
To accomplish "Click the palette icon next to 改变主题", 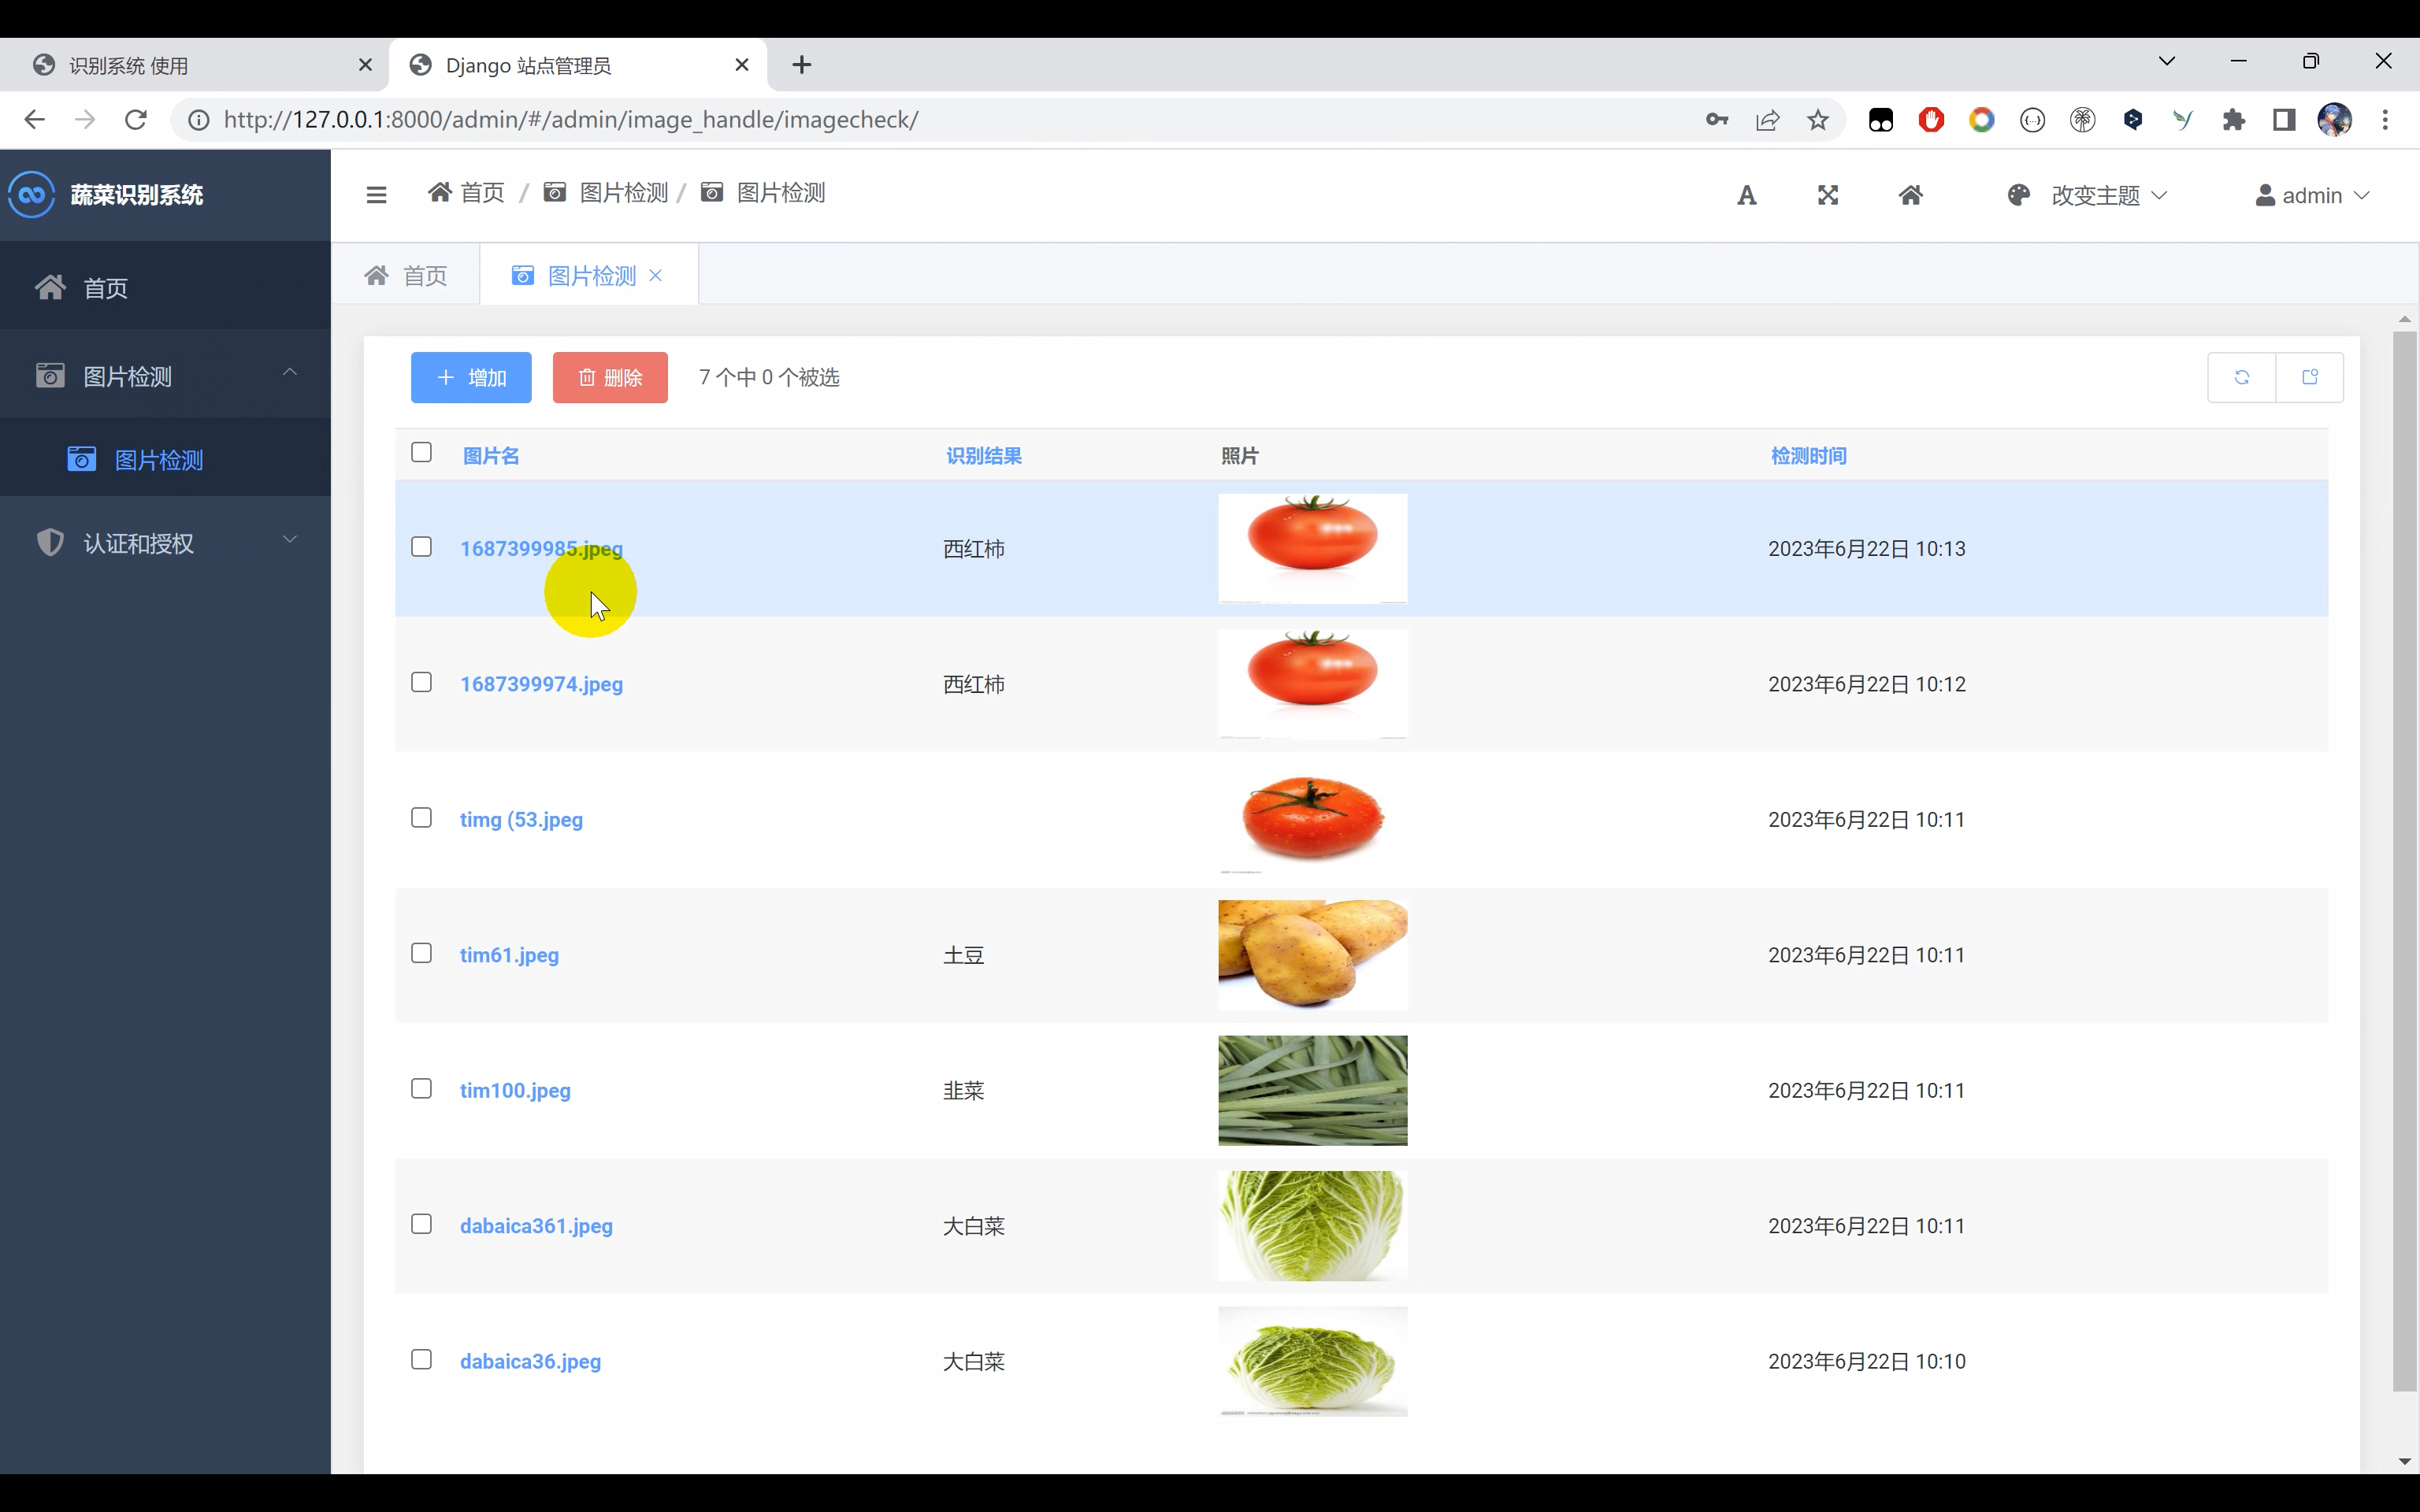I will click(2018, 195).
